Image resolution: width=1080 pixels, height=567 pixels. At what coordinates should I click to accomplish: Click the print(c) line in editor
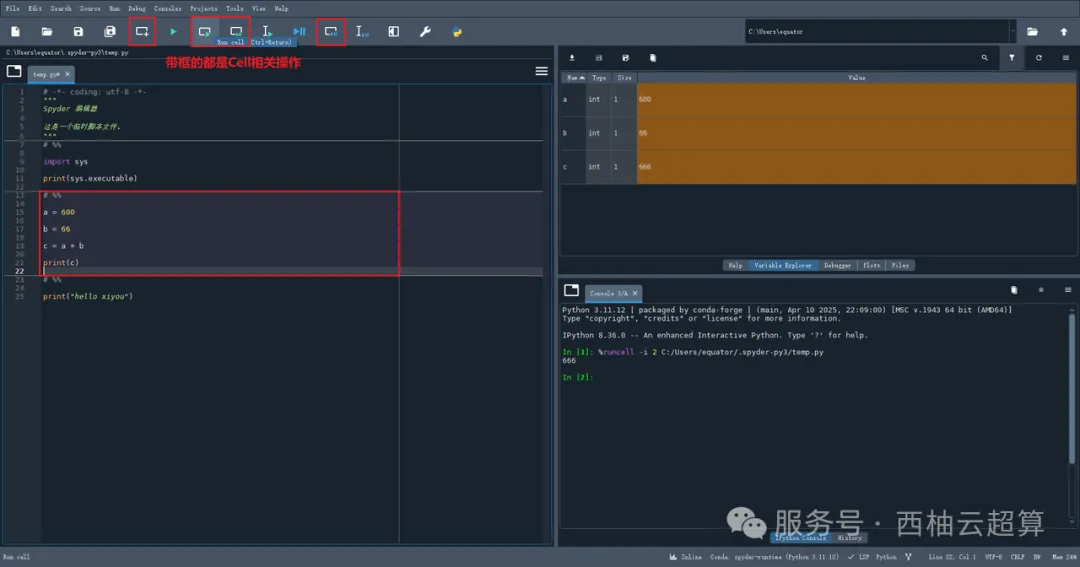pyautogui.click(x=61, y=262)
